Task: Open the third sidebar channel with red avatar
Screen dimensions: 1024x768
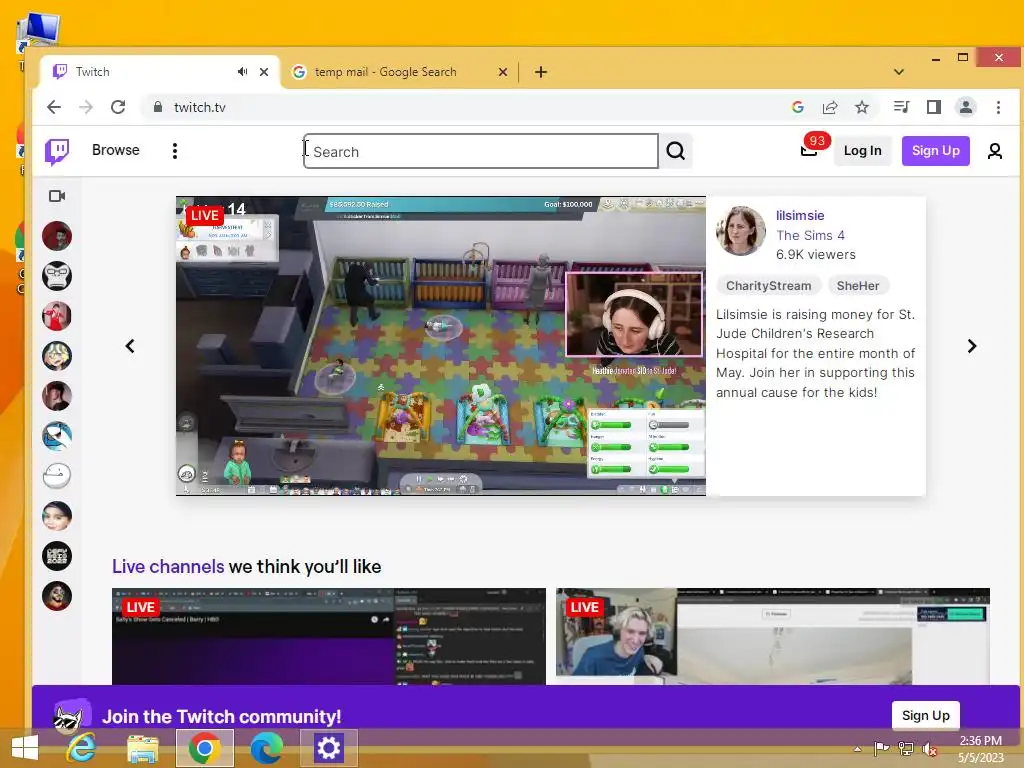Action: pyautogui.click(x=57, y=316)
